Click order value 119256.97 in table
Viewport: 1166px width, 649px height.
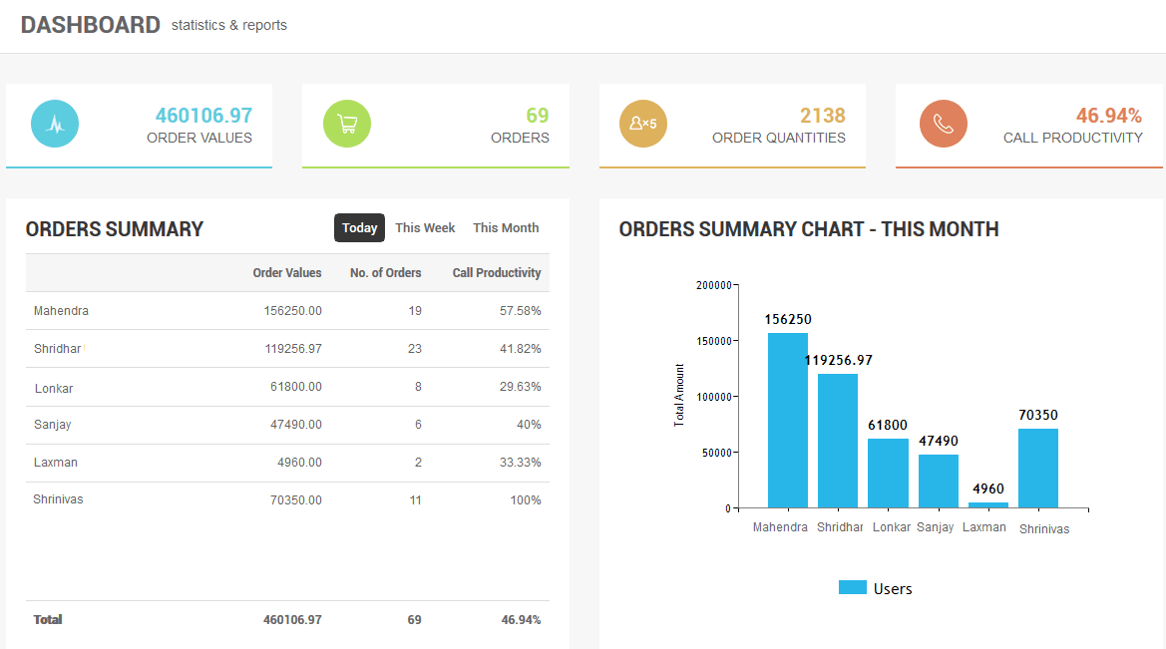[x=293, y=349]
